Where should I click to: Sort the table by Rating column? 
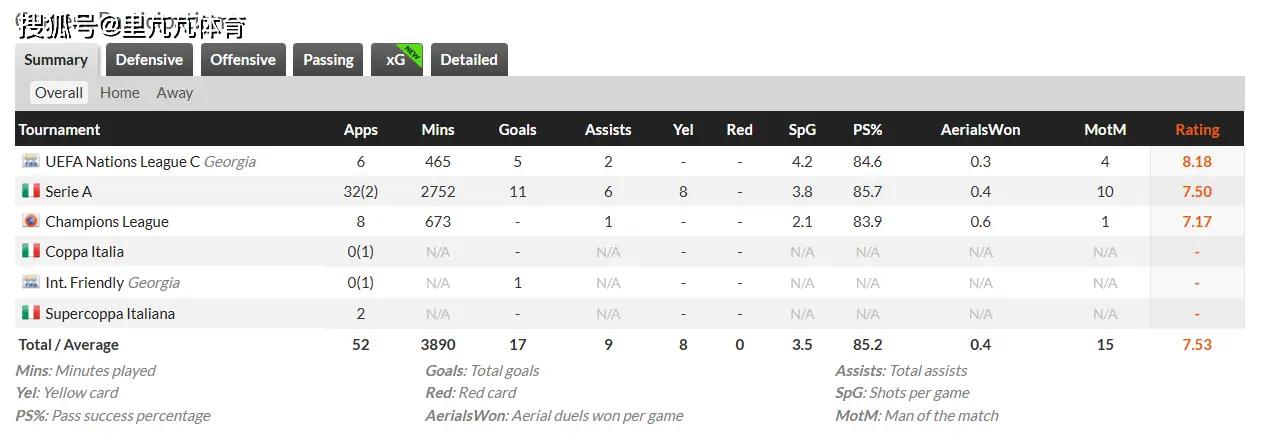(x=1197, y=130)
